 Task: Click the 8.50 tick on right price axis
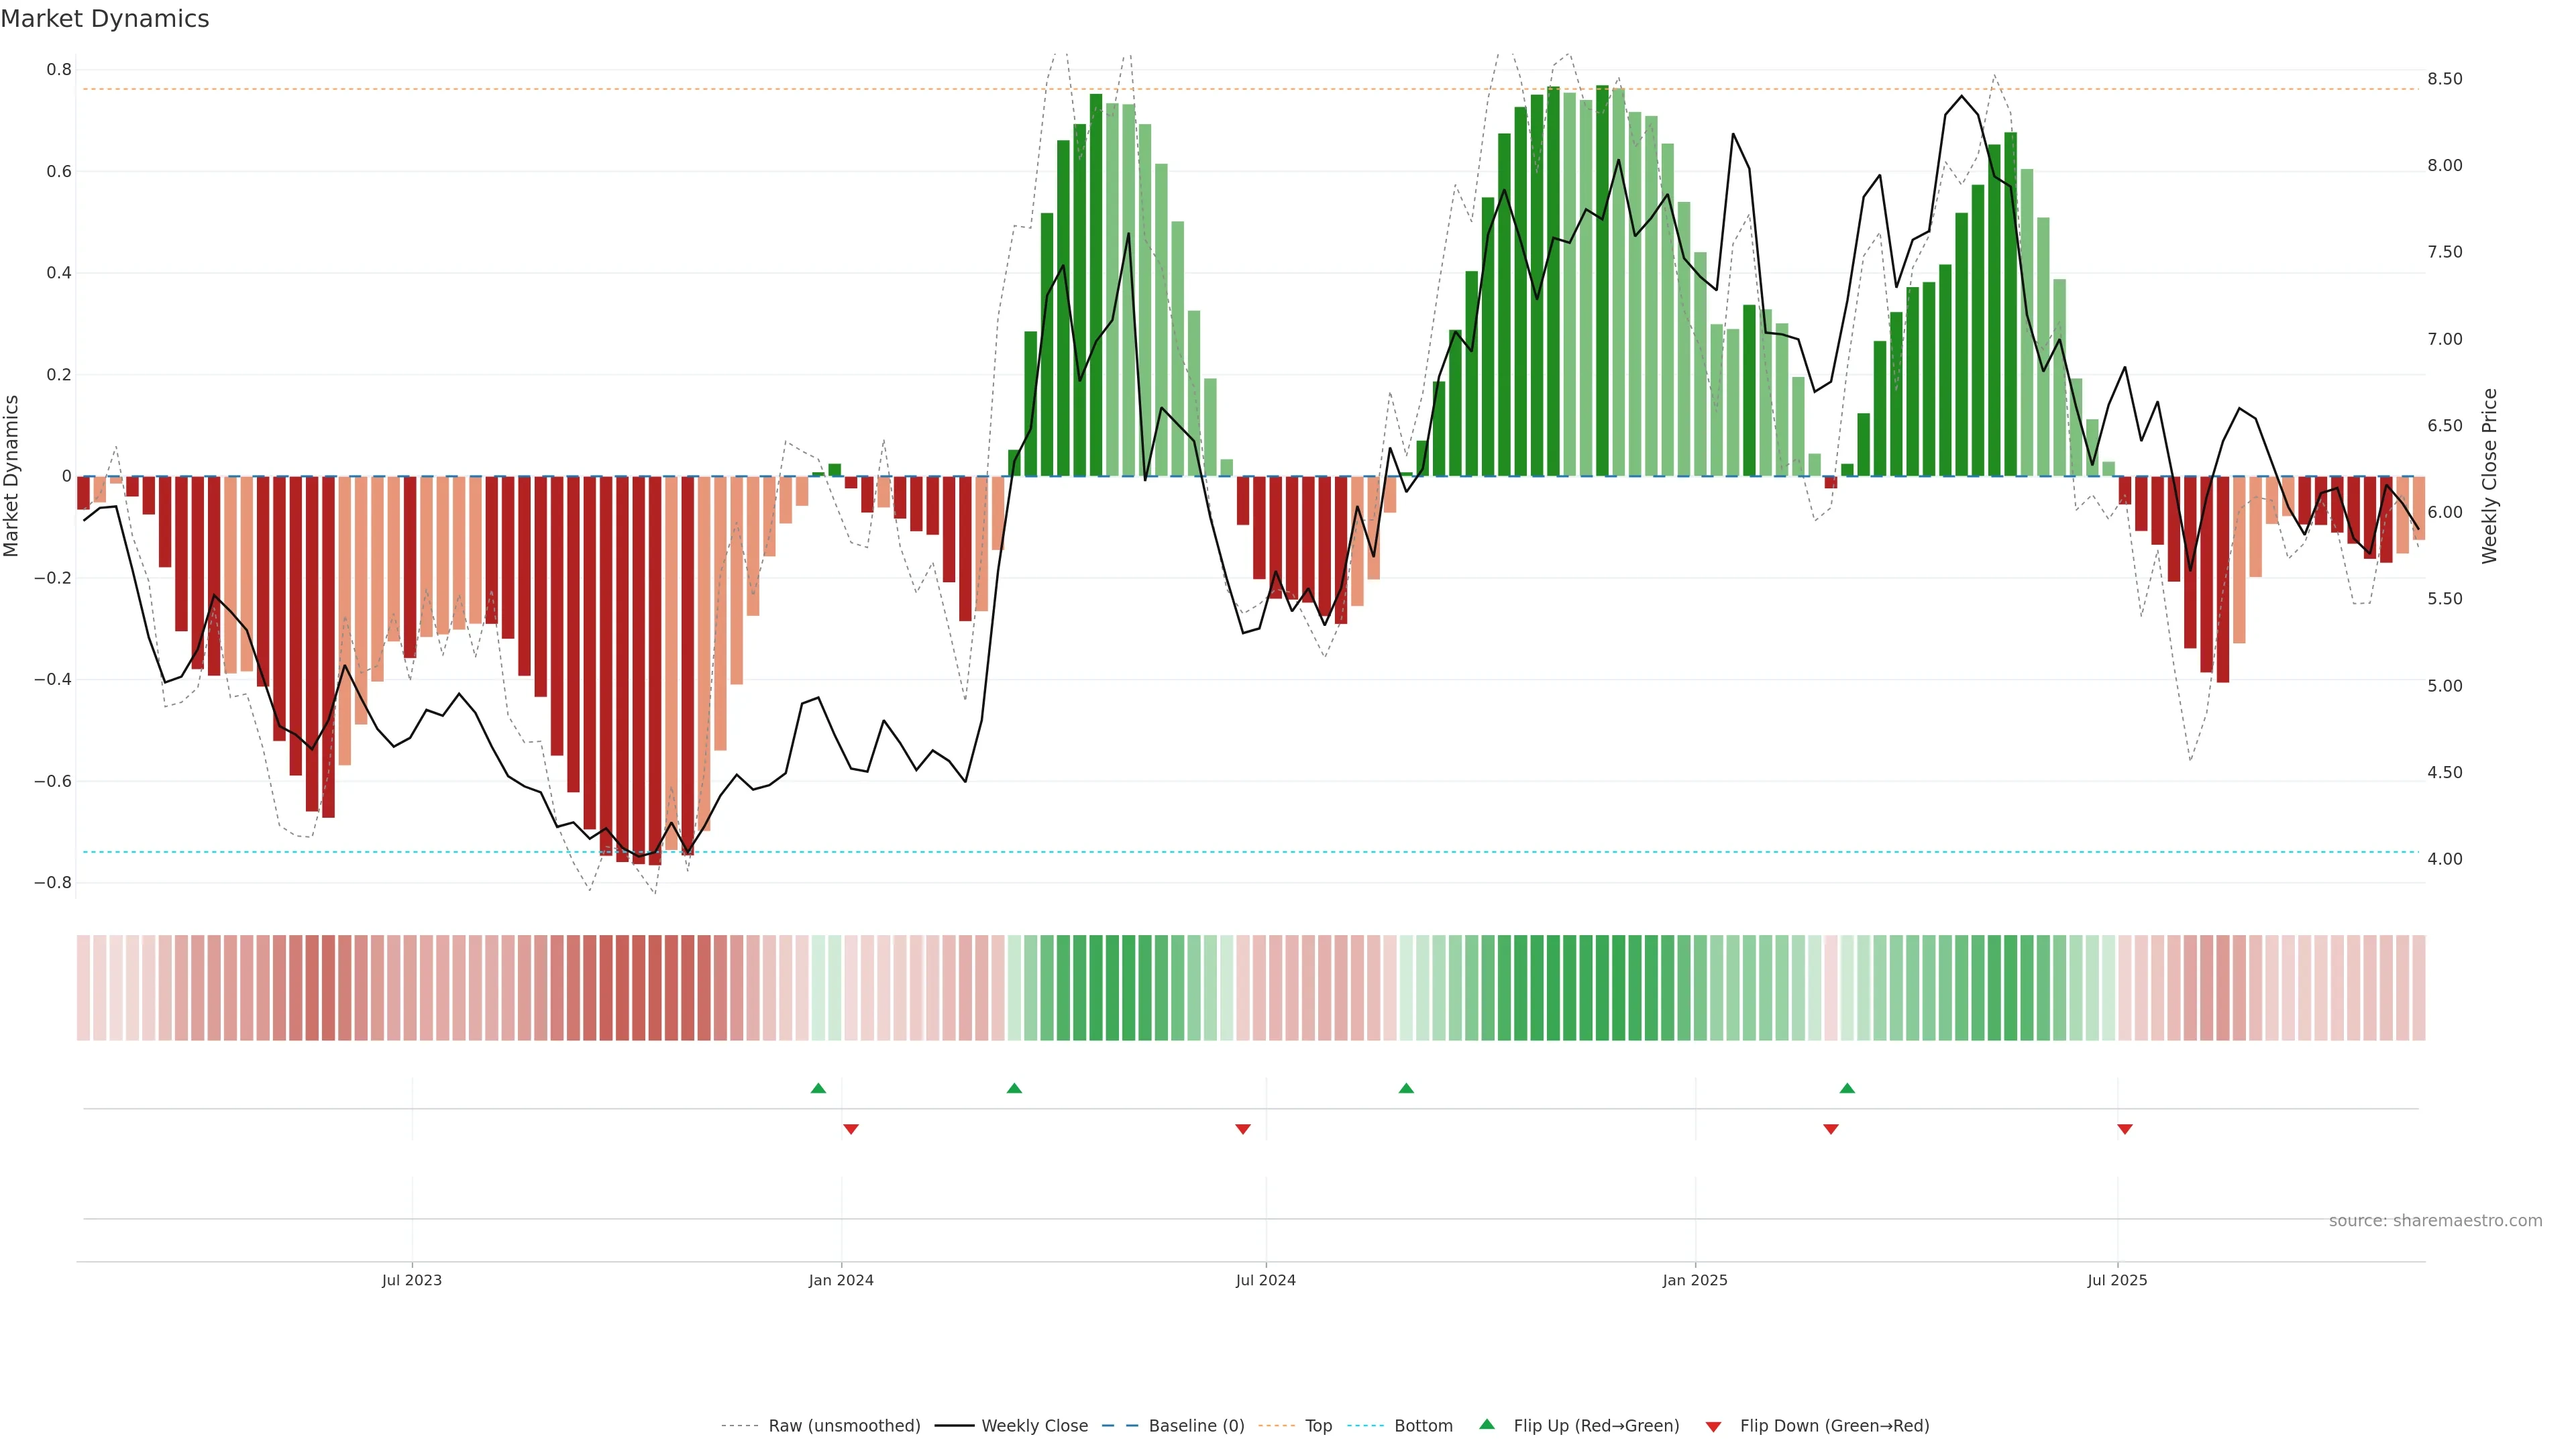coord(2444,79)
